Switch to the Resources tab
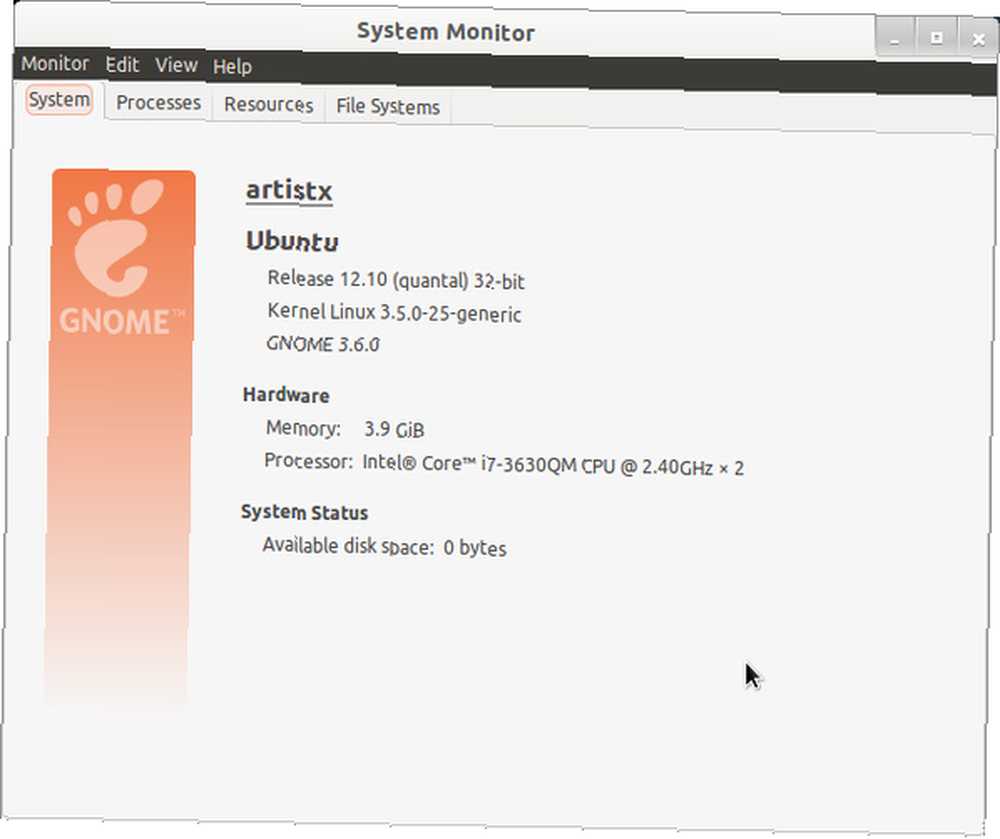Viewport: 1000px width, 839px height. (268, 105)
